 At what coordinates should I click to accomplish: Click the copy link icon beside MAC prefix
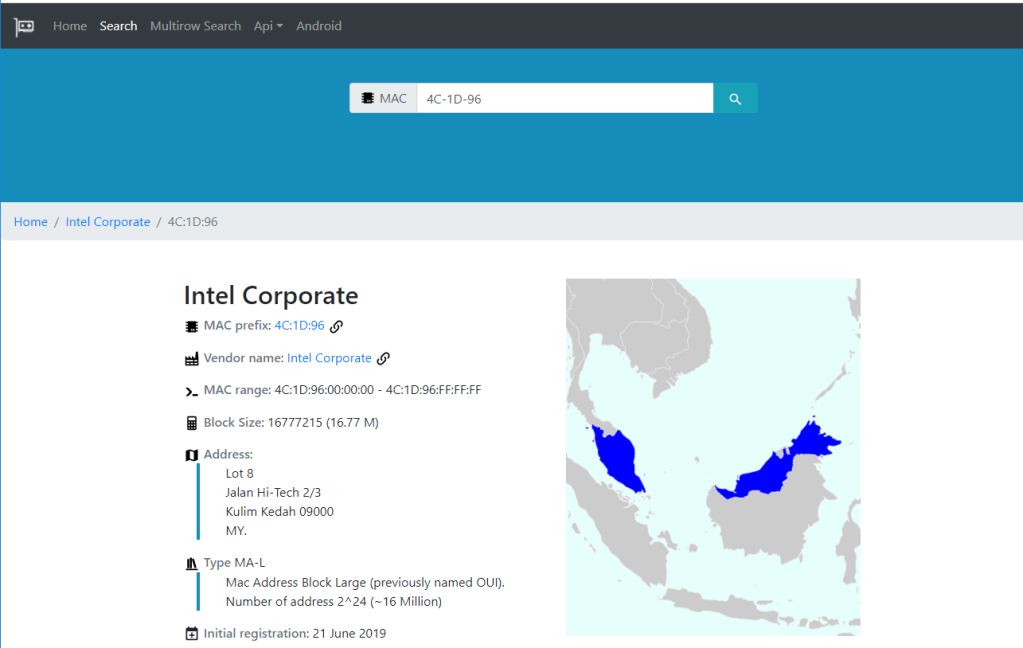click(337, 326)
